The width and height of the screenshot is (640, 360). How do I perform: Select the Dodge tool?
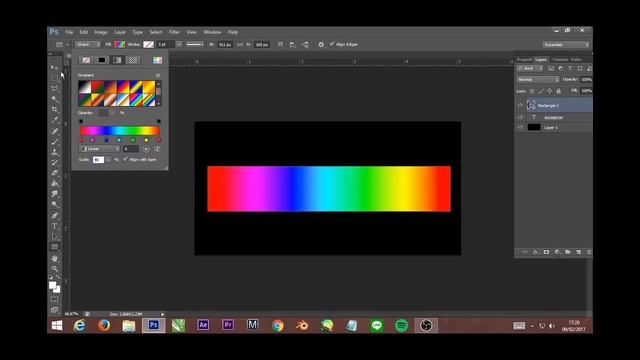54,205
